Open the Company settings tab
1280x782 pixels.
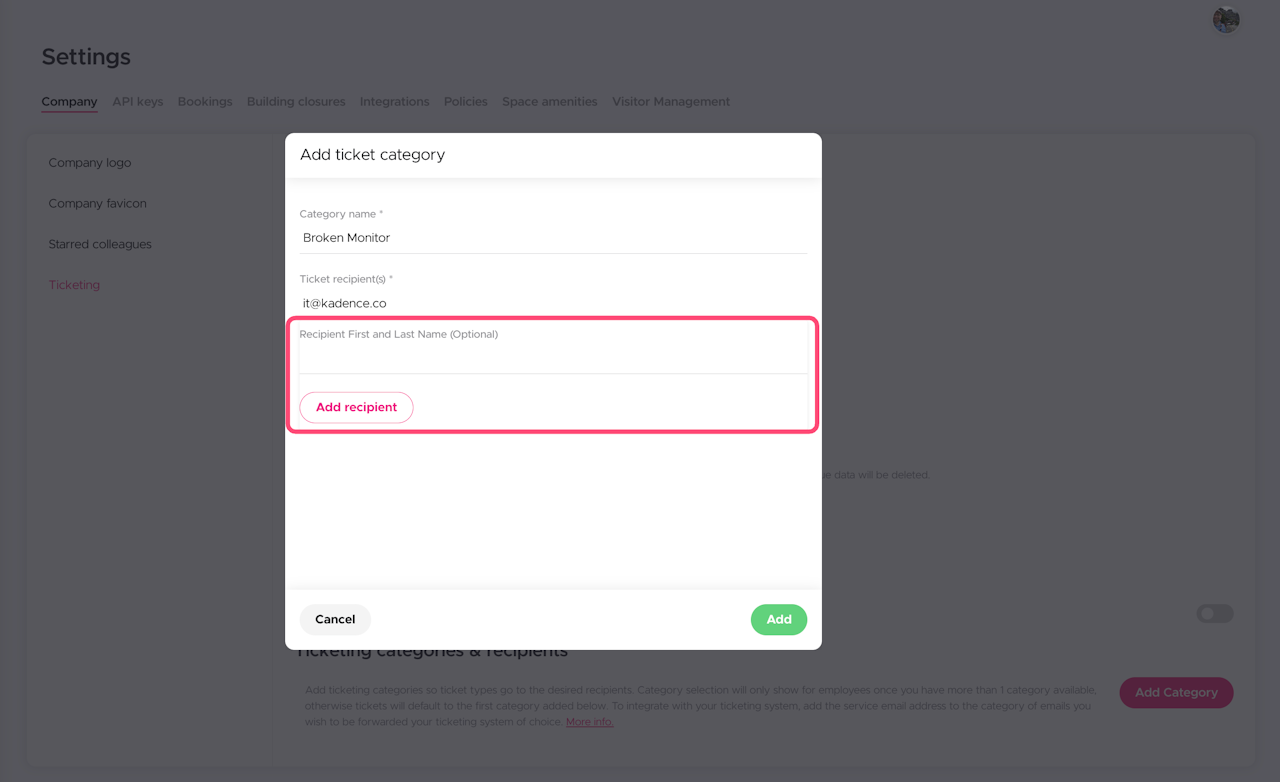pos(69,102)
